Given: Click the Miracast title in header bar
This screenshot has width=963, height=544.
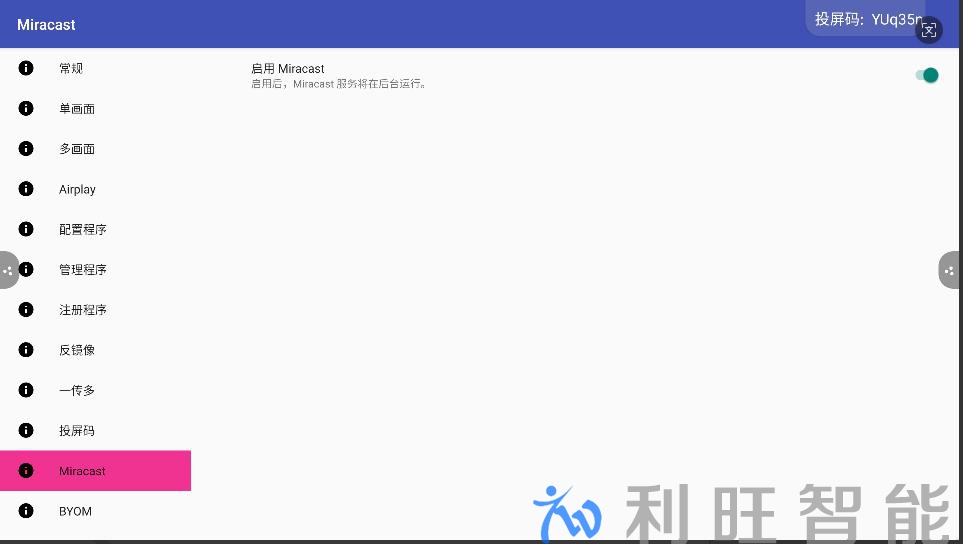Looking at the screenshot, I should (x=46, y=25).
